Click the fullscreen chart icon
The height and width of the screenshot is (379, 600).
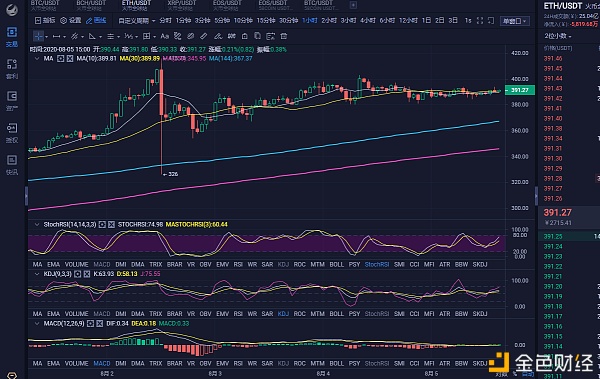click(480, 21)
